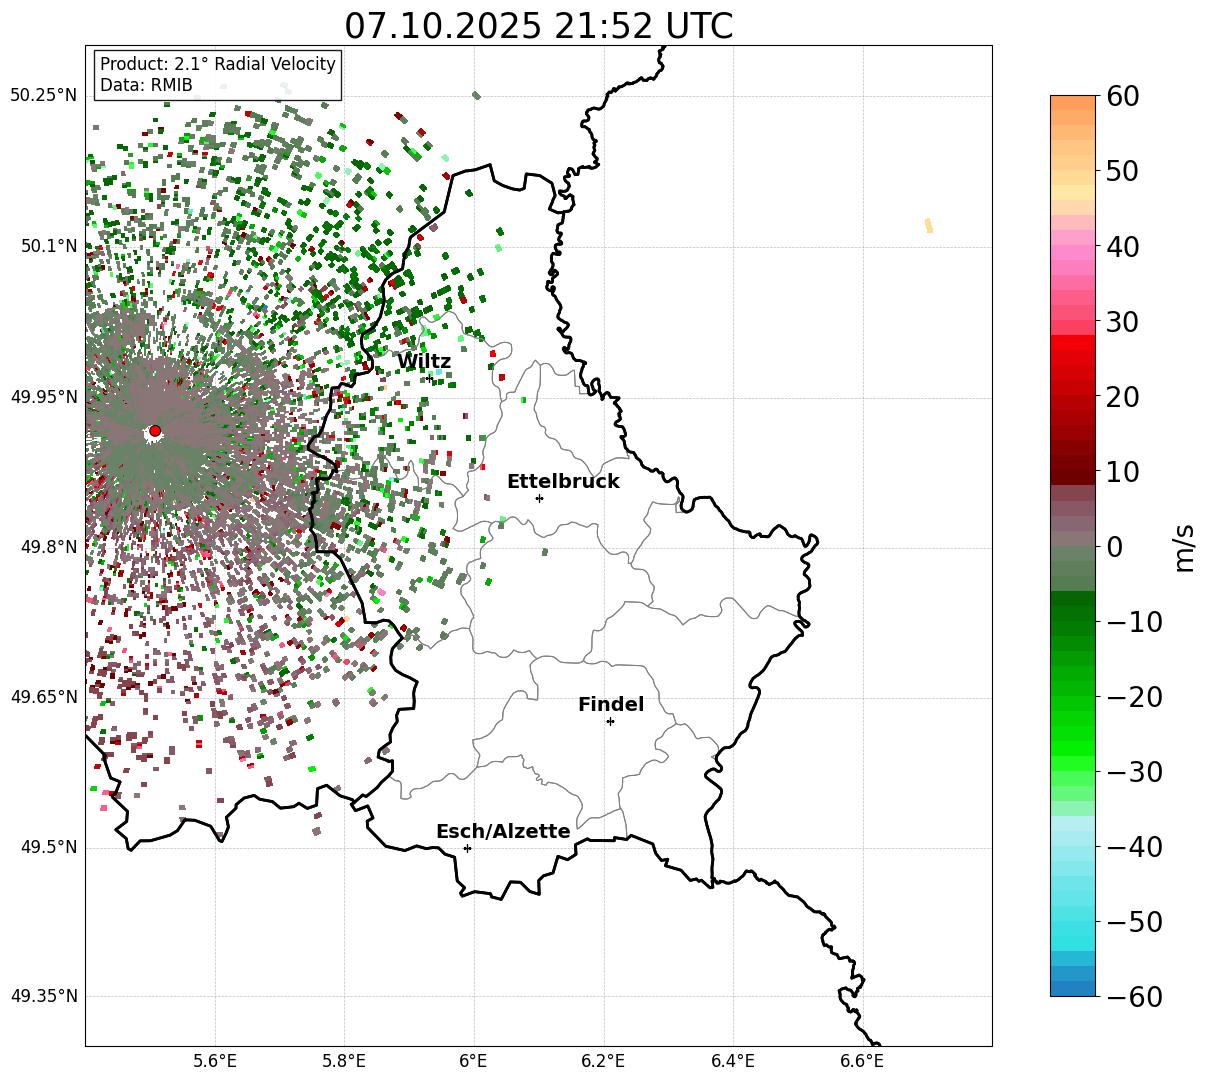Click the 49.5°N latitude tick label
Viewport: 1207px width, 1081px height.
pos(48,847)
